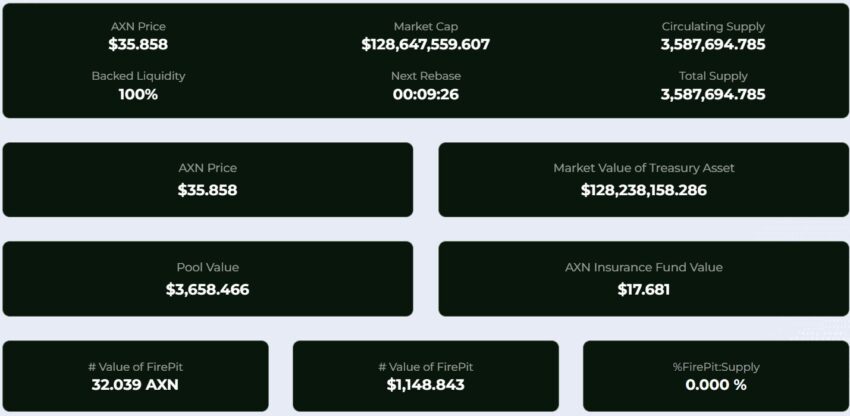Select the Total Supply figure
Viewport: 850px width, 416px height.
(x=713, y=94)
